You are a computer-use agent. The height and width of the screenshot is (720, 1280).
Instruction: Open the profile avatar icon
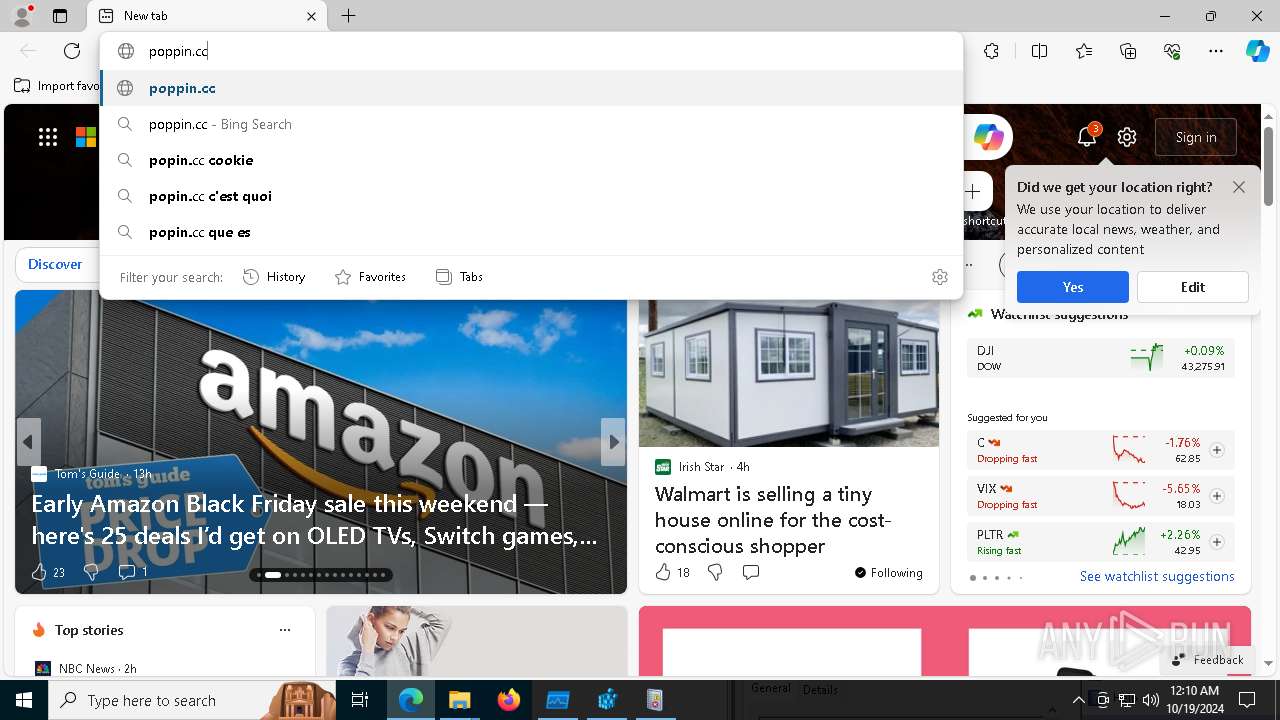pyautogui.click(x=21, y=16)
